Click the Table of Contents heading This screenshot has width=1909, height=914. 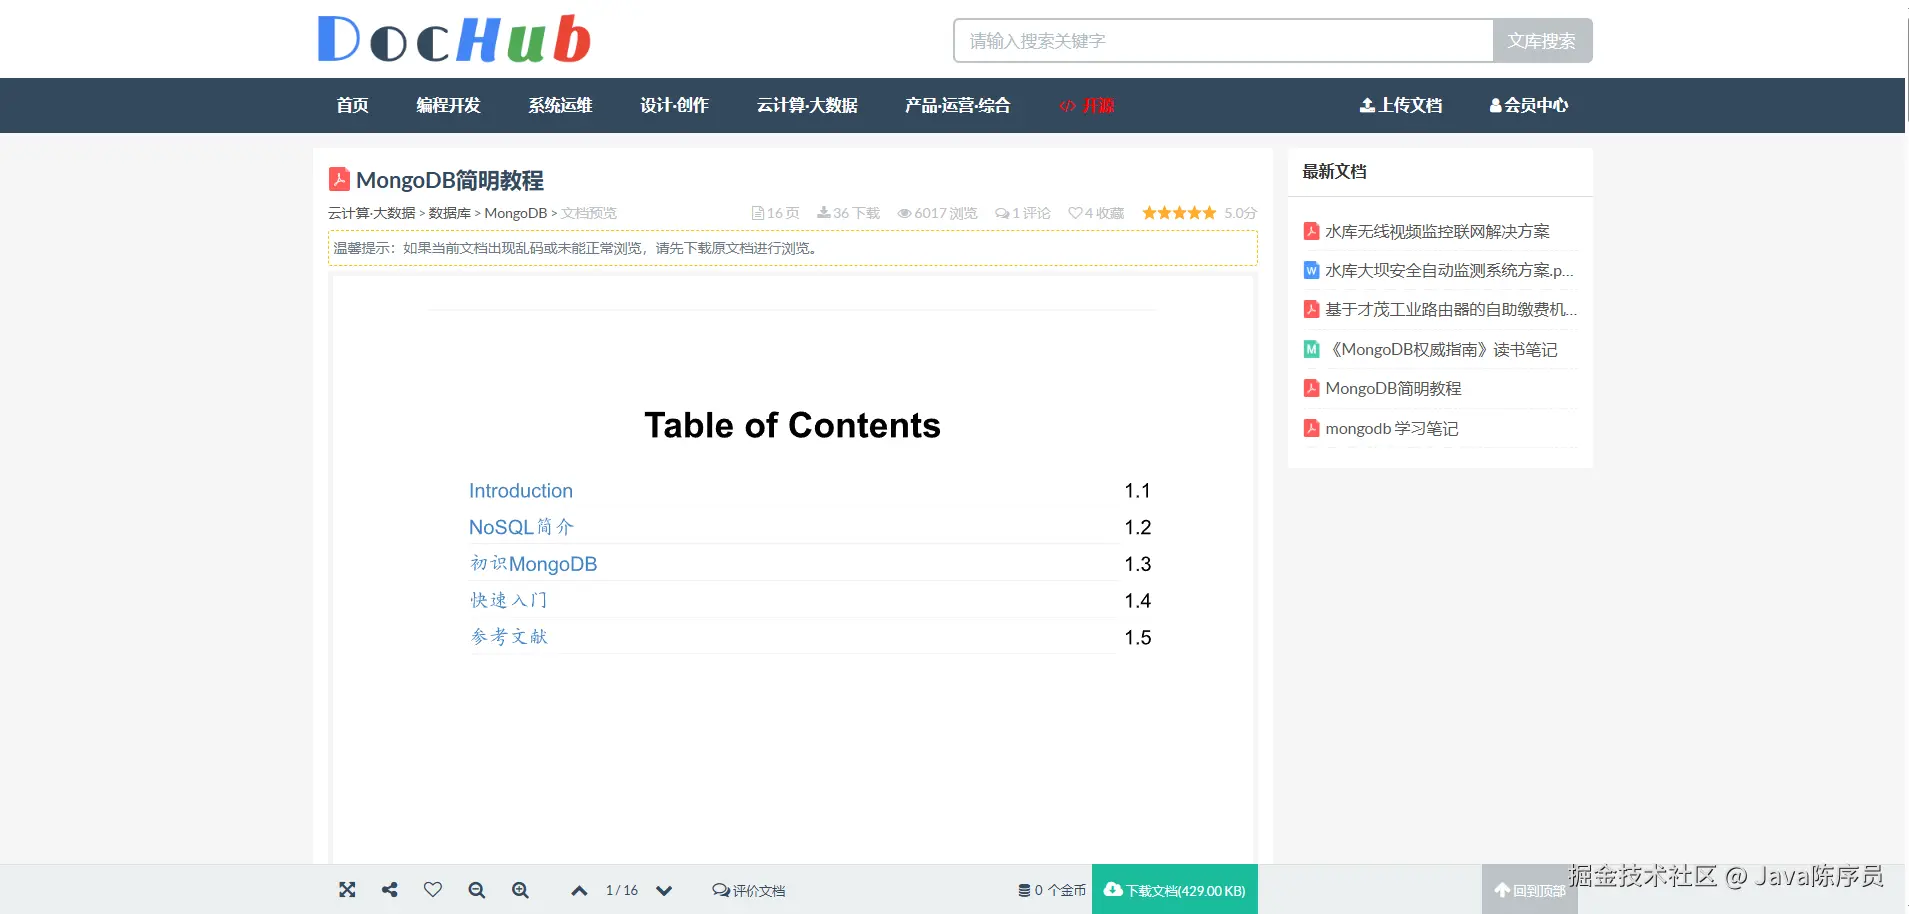[792, 426]
